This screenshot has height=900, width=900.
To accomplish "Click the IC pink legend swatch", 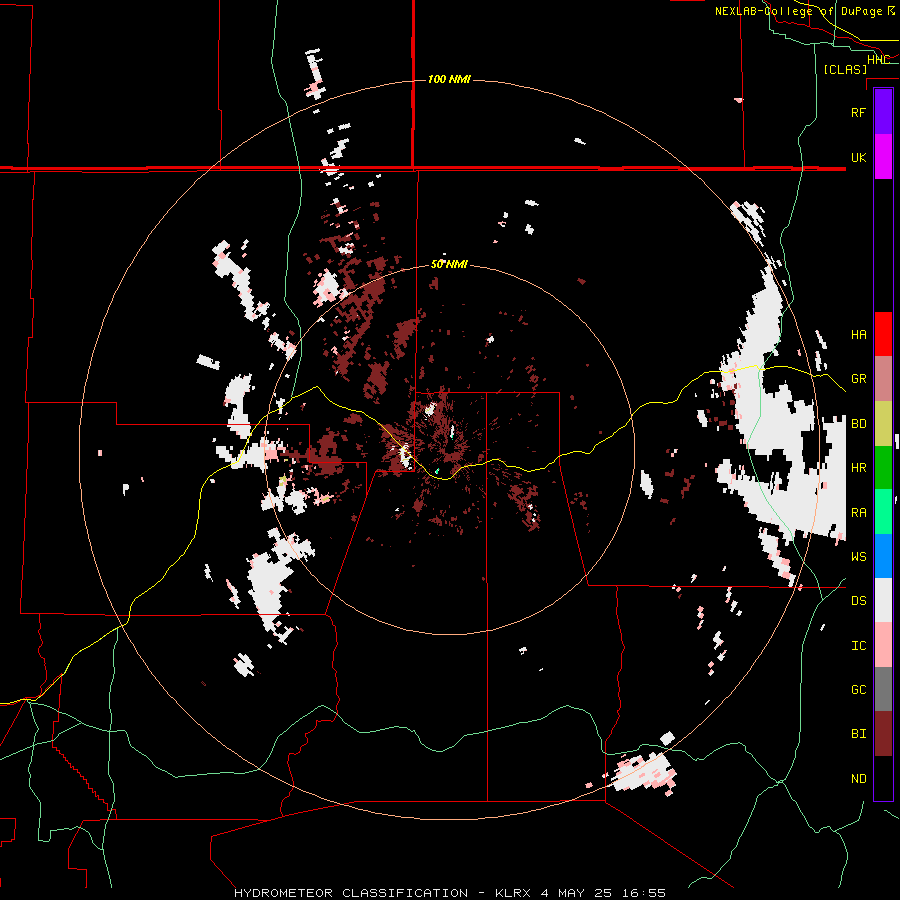I will click(883, 645).
